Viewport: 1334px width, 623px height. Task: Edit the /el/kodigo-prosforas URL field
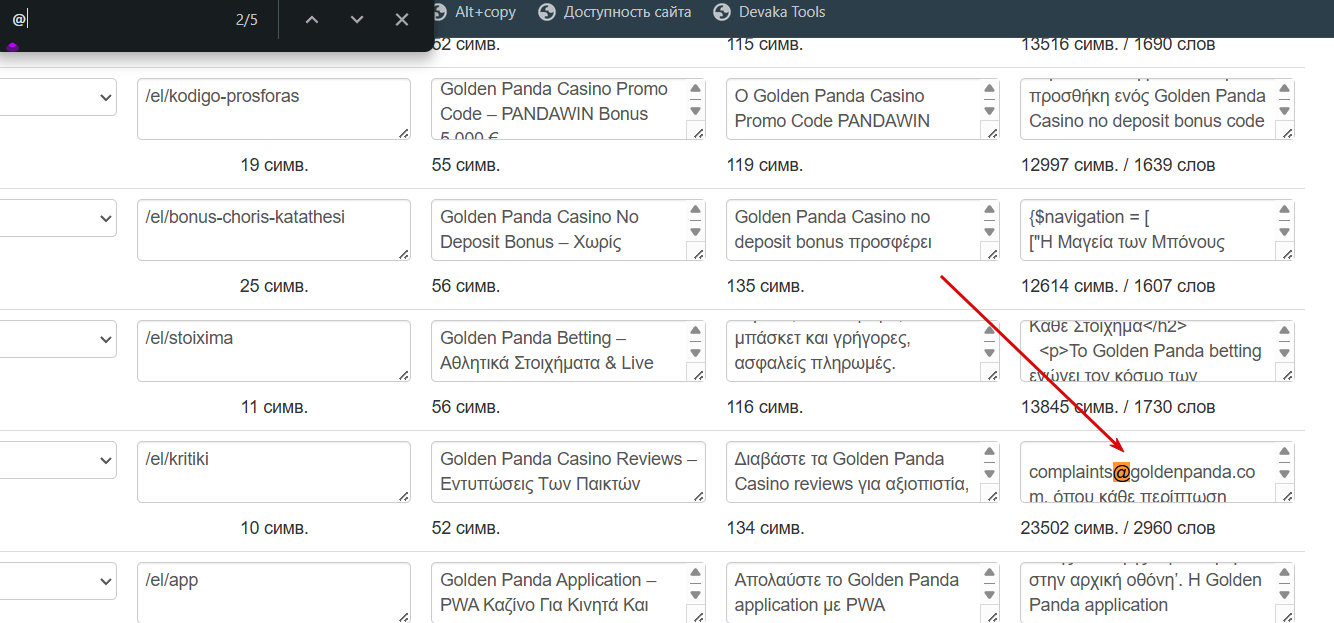tap(274, 109)
